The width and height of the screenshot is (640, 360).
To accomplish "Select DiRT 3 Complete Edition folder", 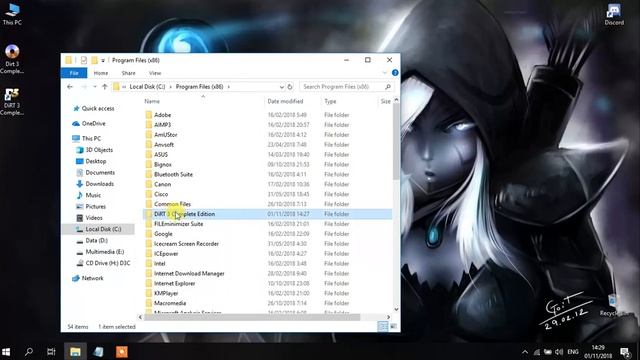I will pos(267,214).
